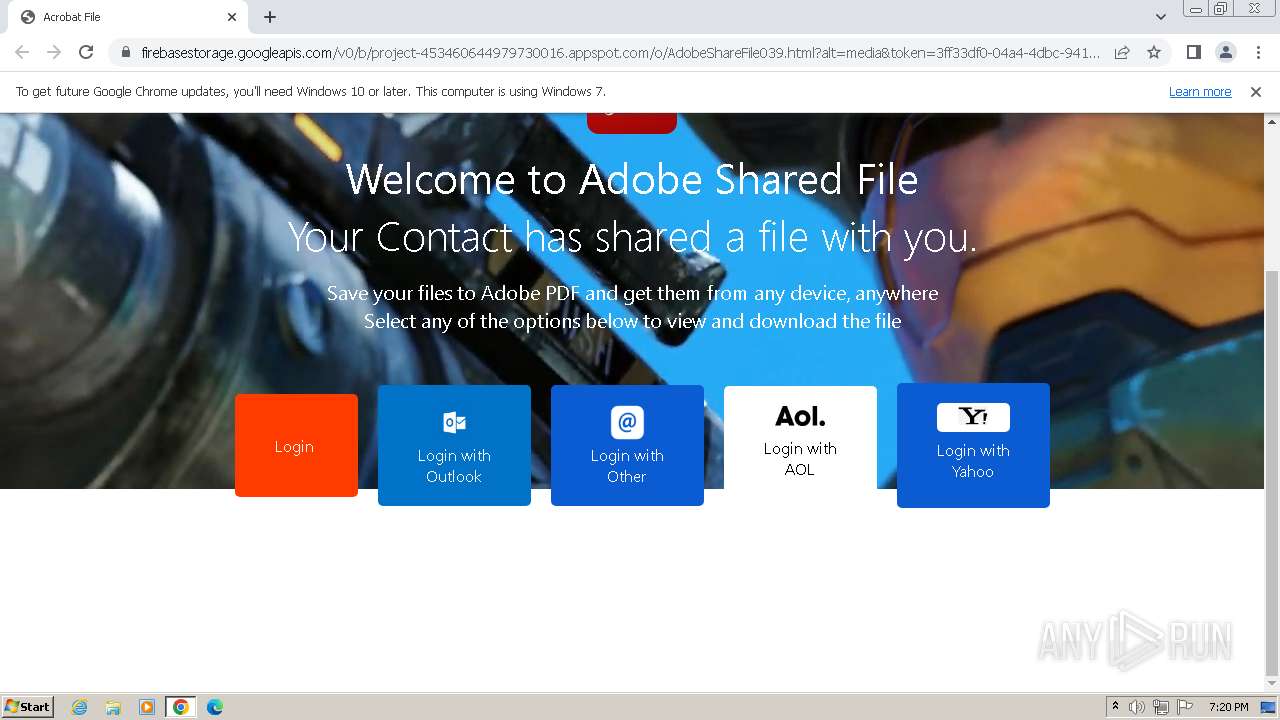Open network tray icon

tap(1161, 707)
